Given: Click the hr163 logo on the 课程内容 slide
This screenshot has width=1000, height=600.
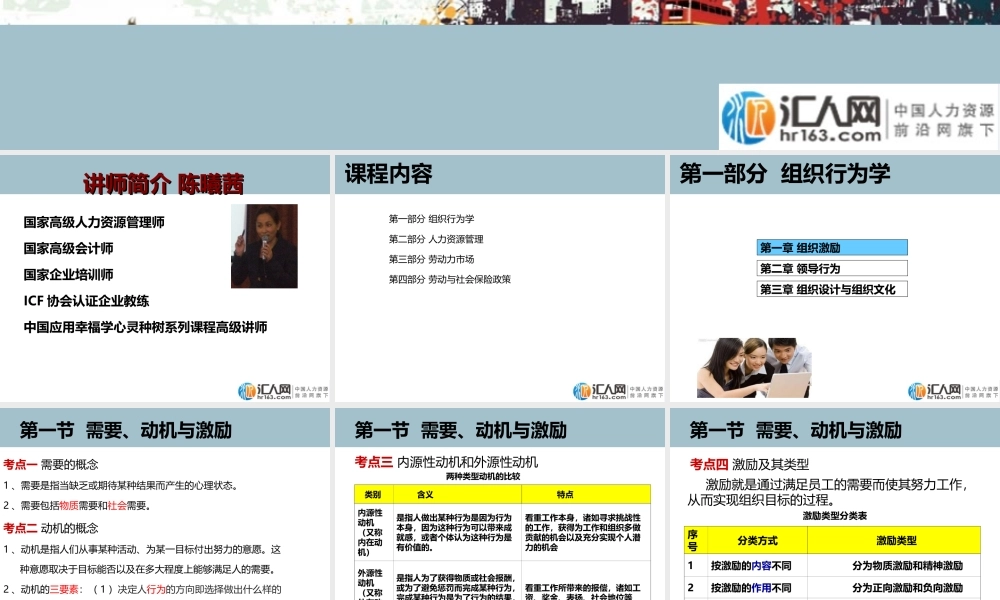Looking at the screenshot, I should pos(618,391).
